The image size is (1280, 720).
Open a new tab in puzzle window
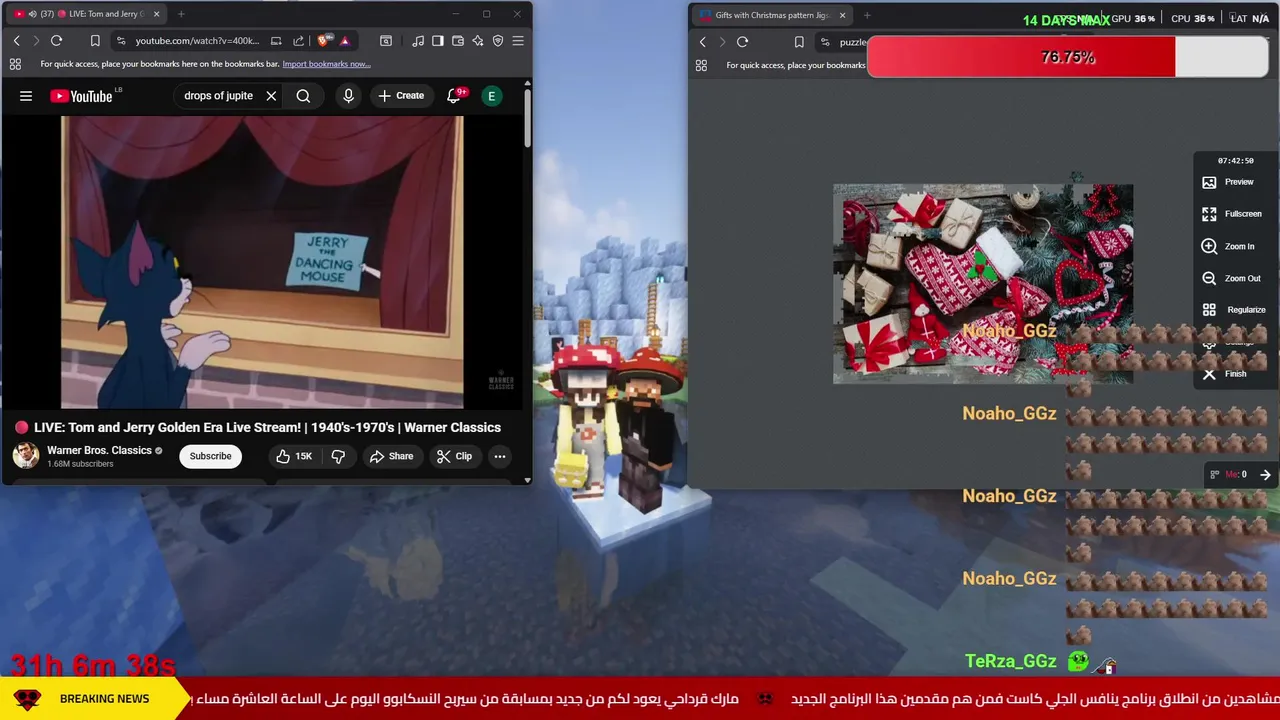(867, 15)
